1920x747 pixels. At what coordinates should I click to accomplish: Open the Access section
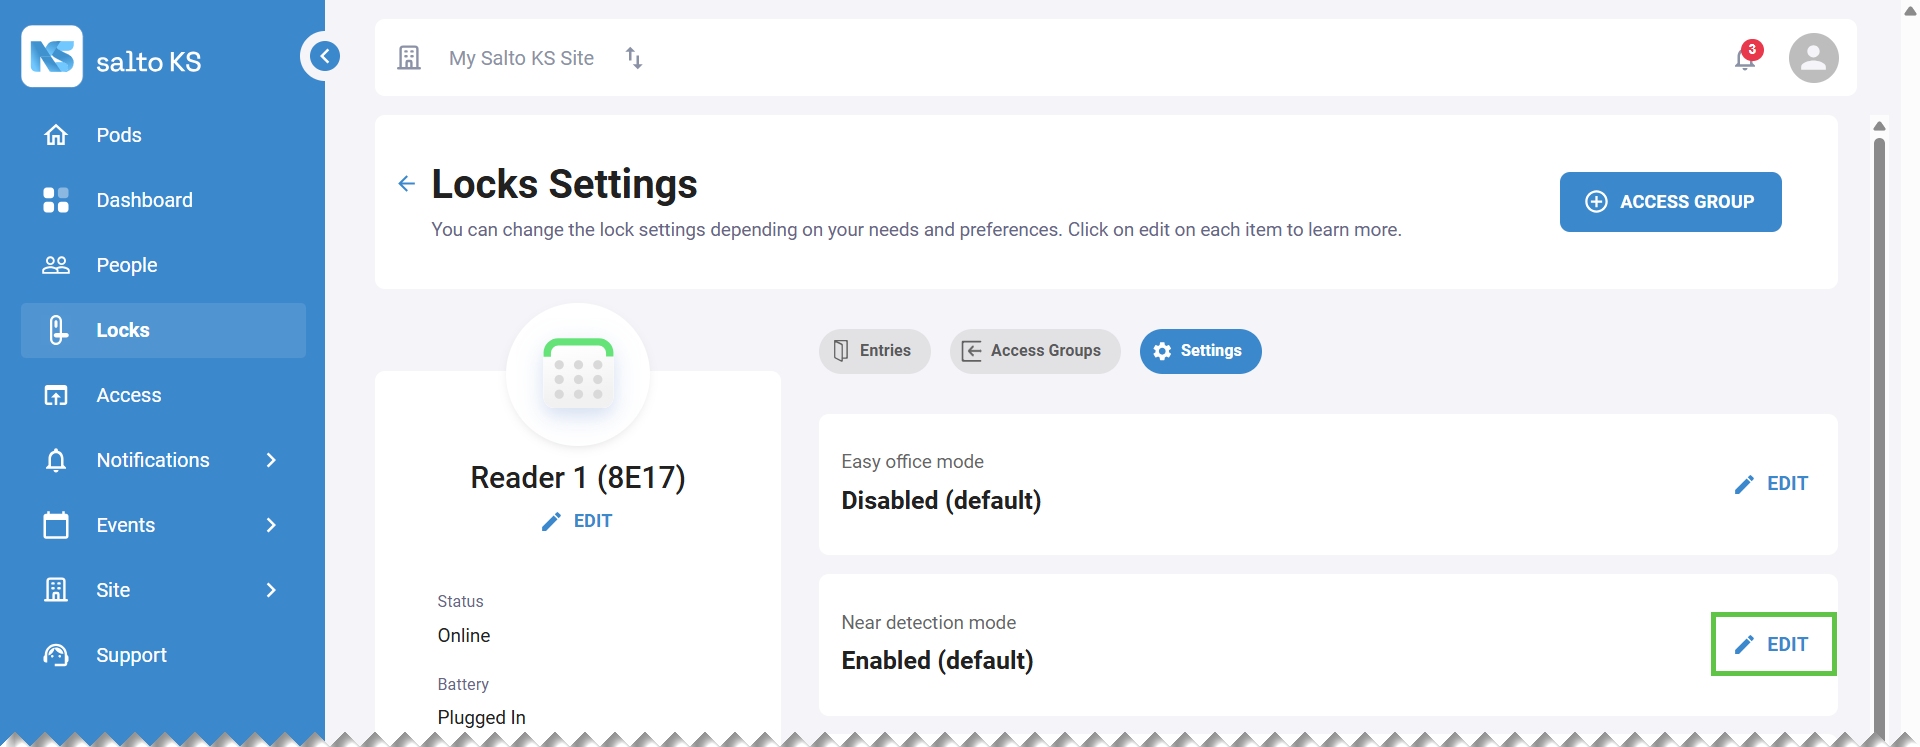pyautogui.click(x=129, y=395)
